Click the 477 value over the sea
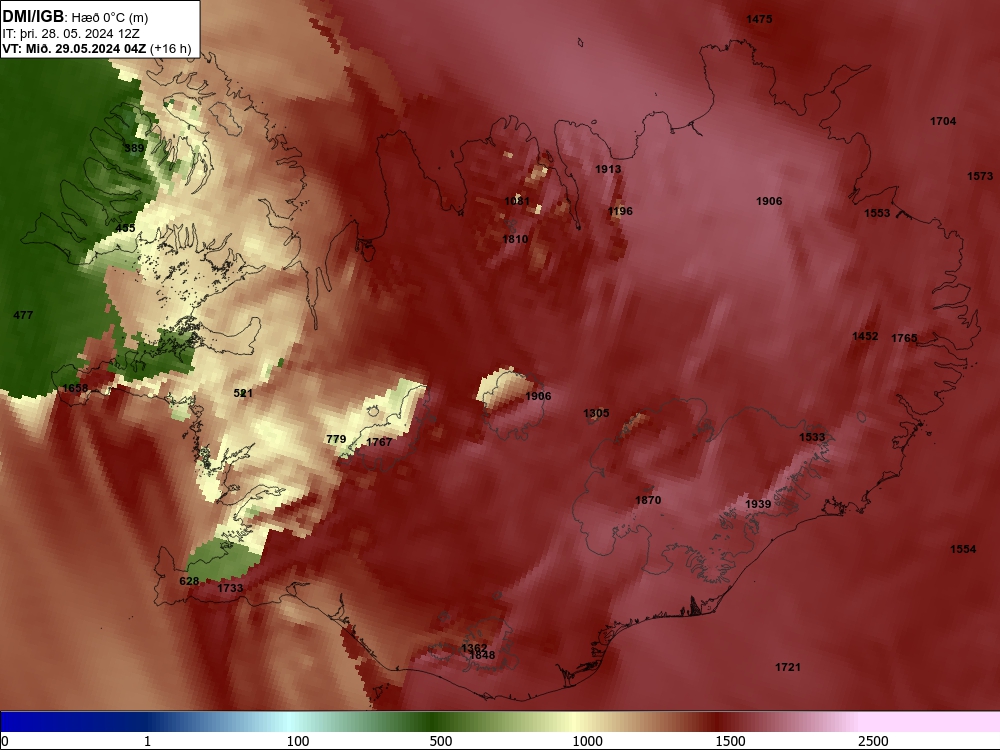 23,315
